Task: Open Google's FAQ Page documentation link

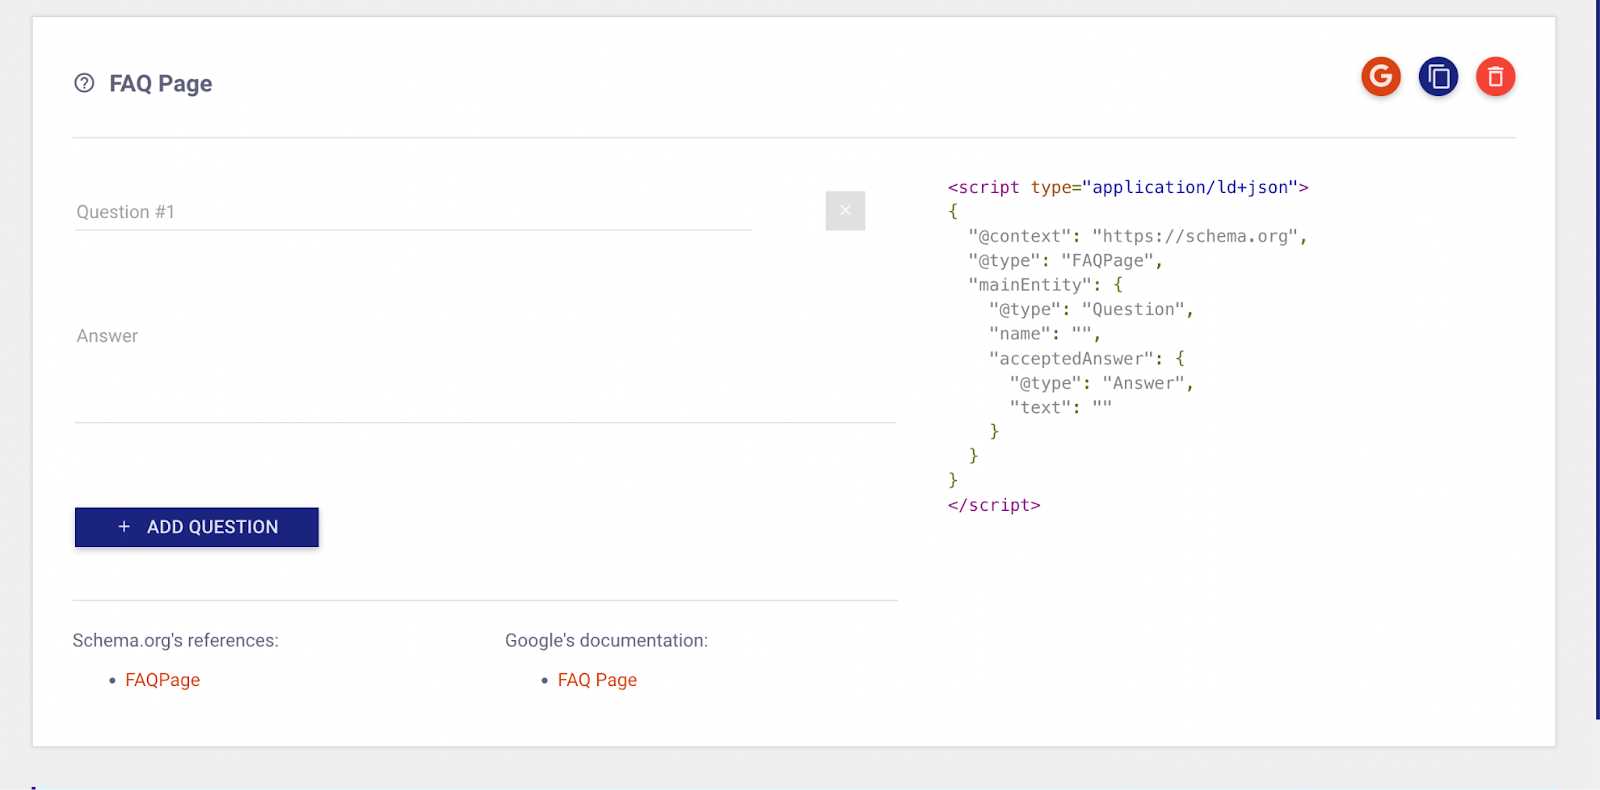Action: 597,680
